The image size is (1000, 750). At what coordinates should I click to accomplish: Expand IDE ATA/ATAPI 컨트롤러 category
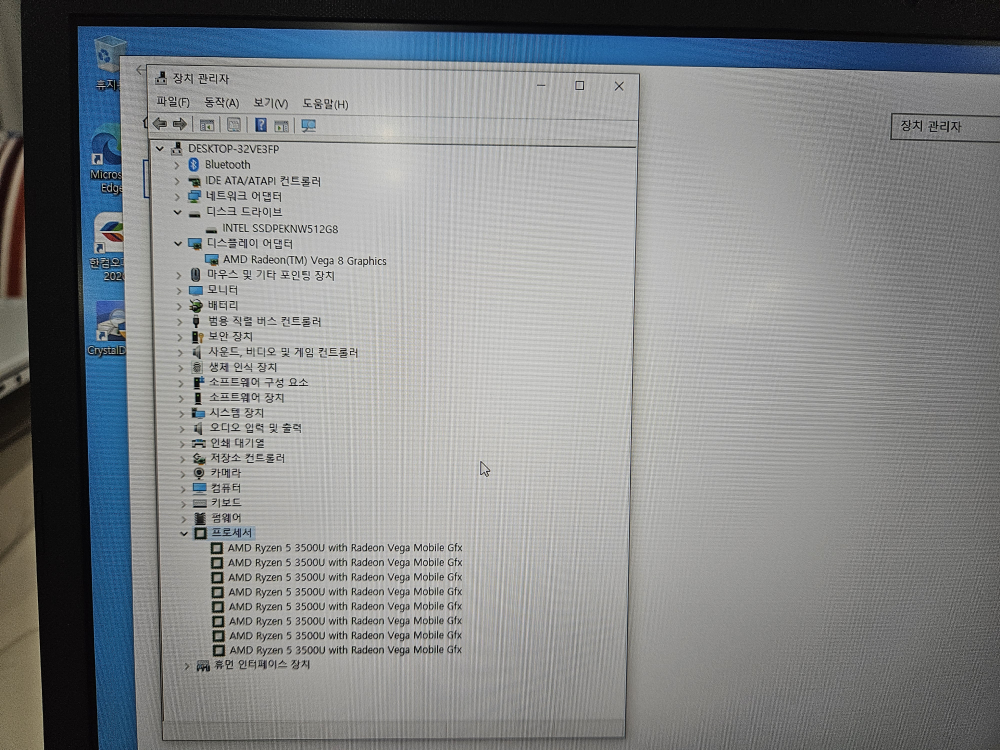(x=177, y=181)
